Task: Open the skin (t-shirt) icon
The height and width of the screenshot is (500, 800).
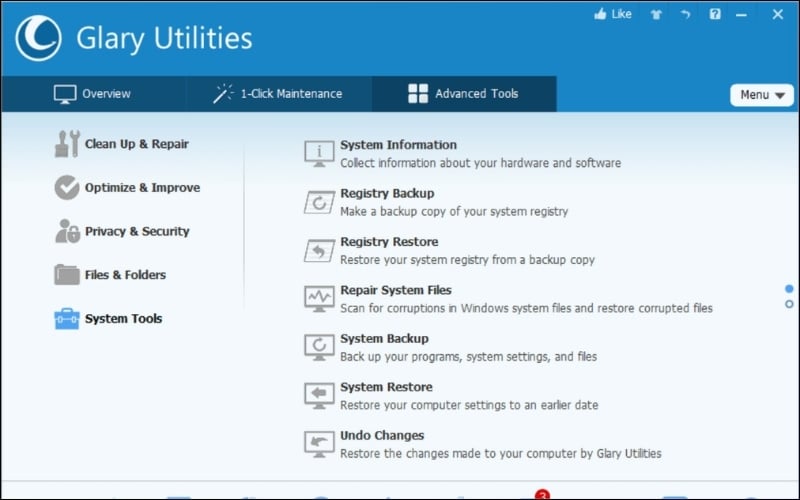Action: tap(656, 14)
